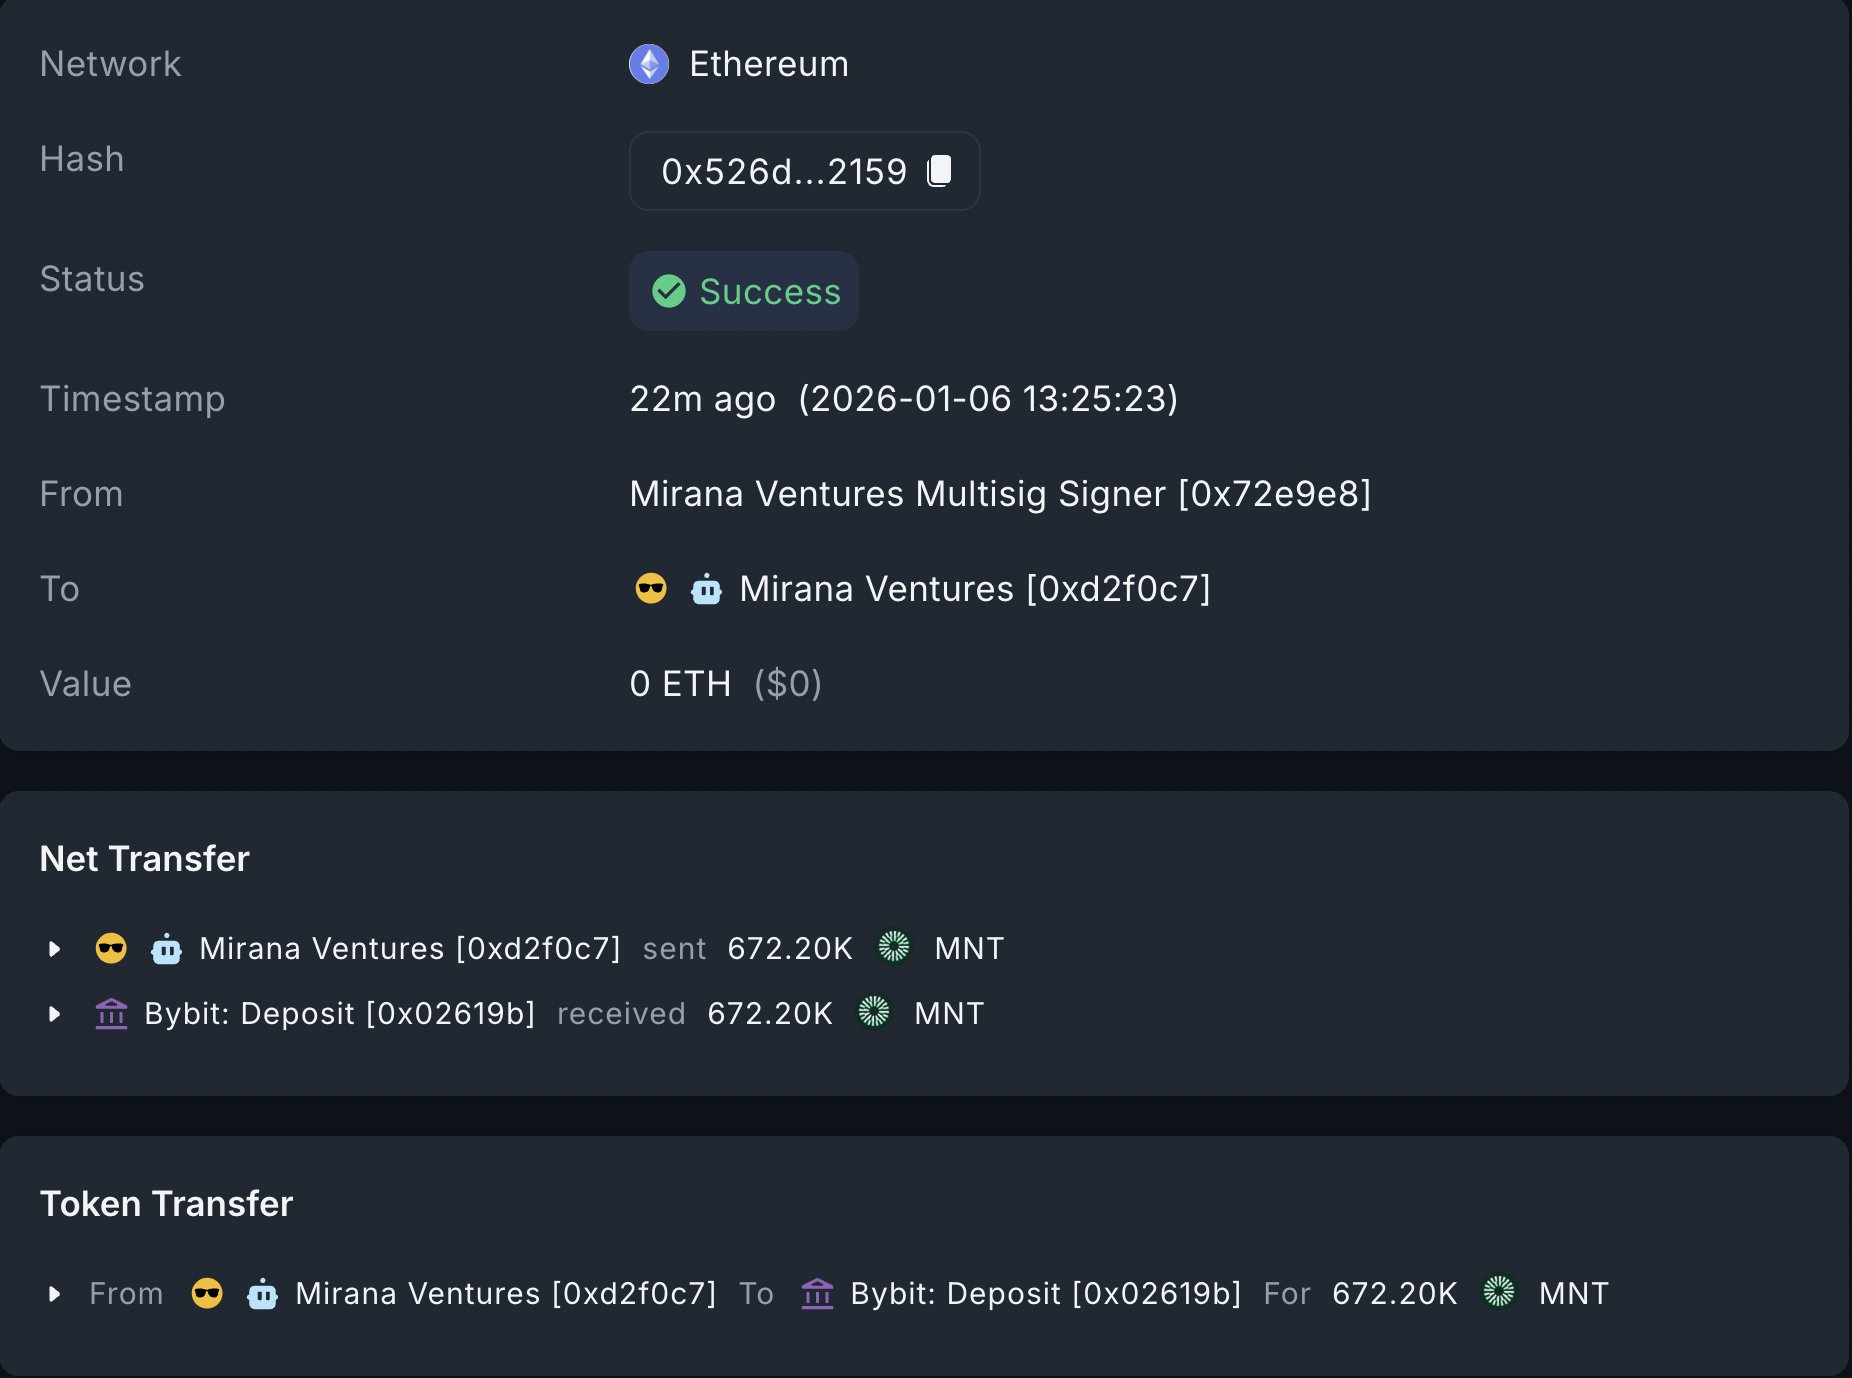Viewport: 1852px width, 1378px height.
Task: Click the Ethereum network logo icon
Action: click(x=649, y=64)
